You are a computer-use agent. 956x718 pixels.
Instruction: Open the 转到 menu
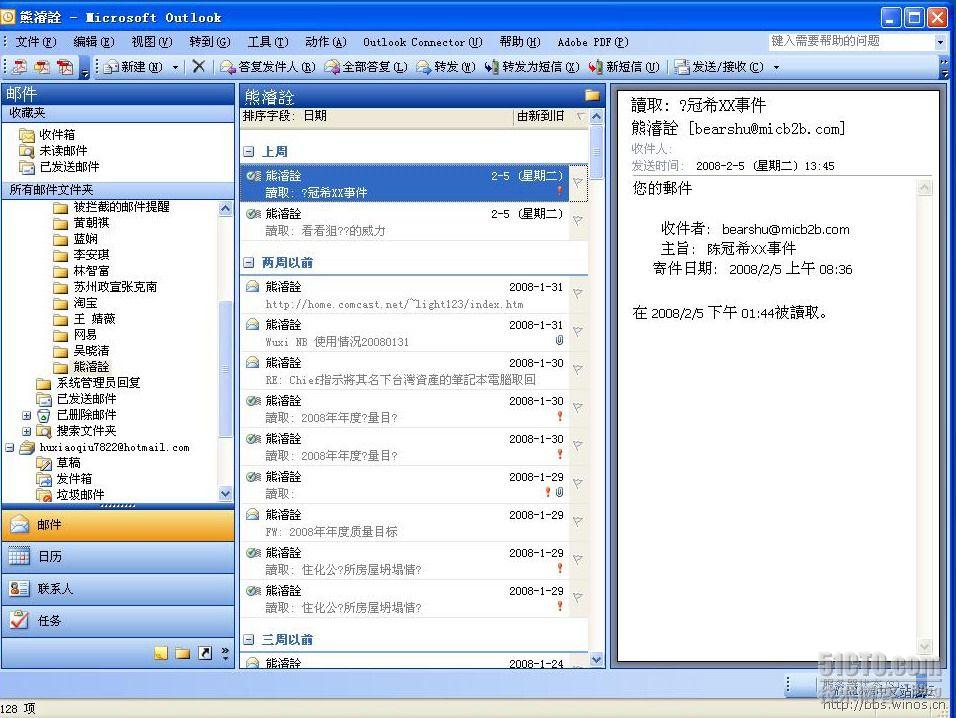(x=210, y=41)
